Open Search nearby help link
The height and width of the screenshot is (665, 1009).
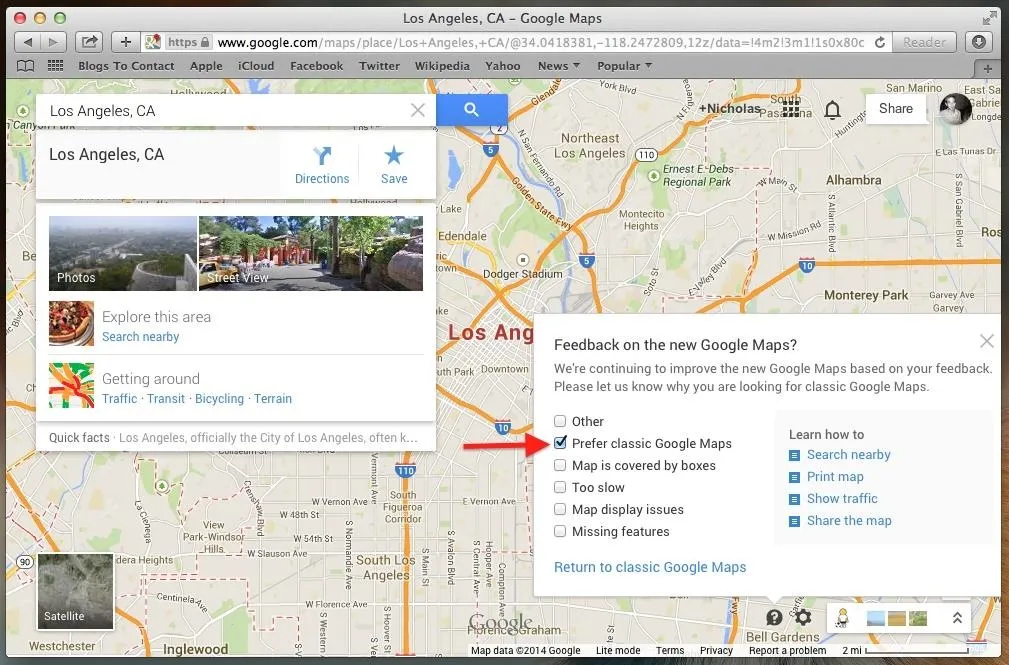[x=849, y=454]
